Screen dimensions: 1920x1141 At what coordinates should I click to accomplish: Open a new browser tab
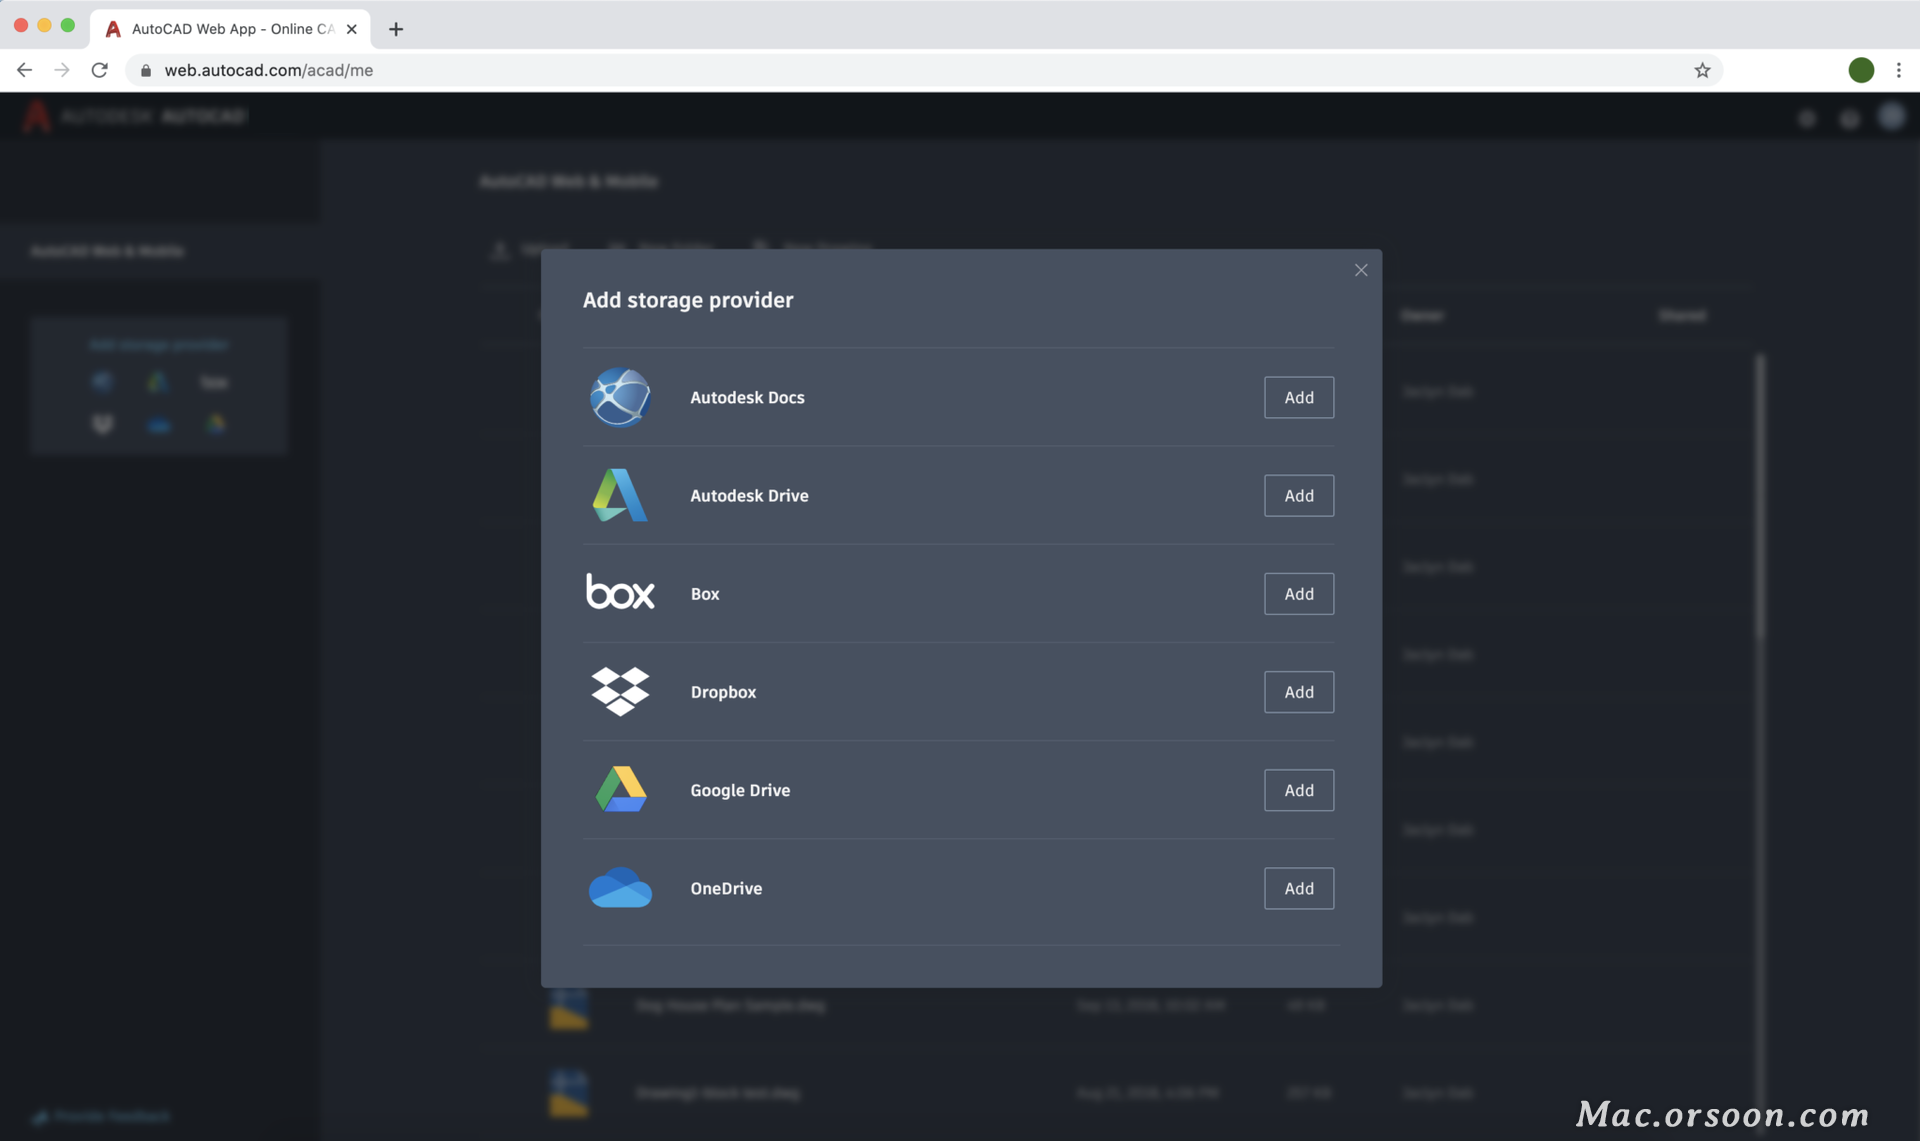point(396,29)
